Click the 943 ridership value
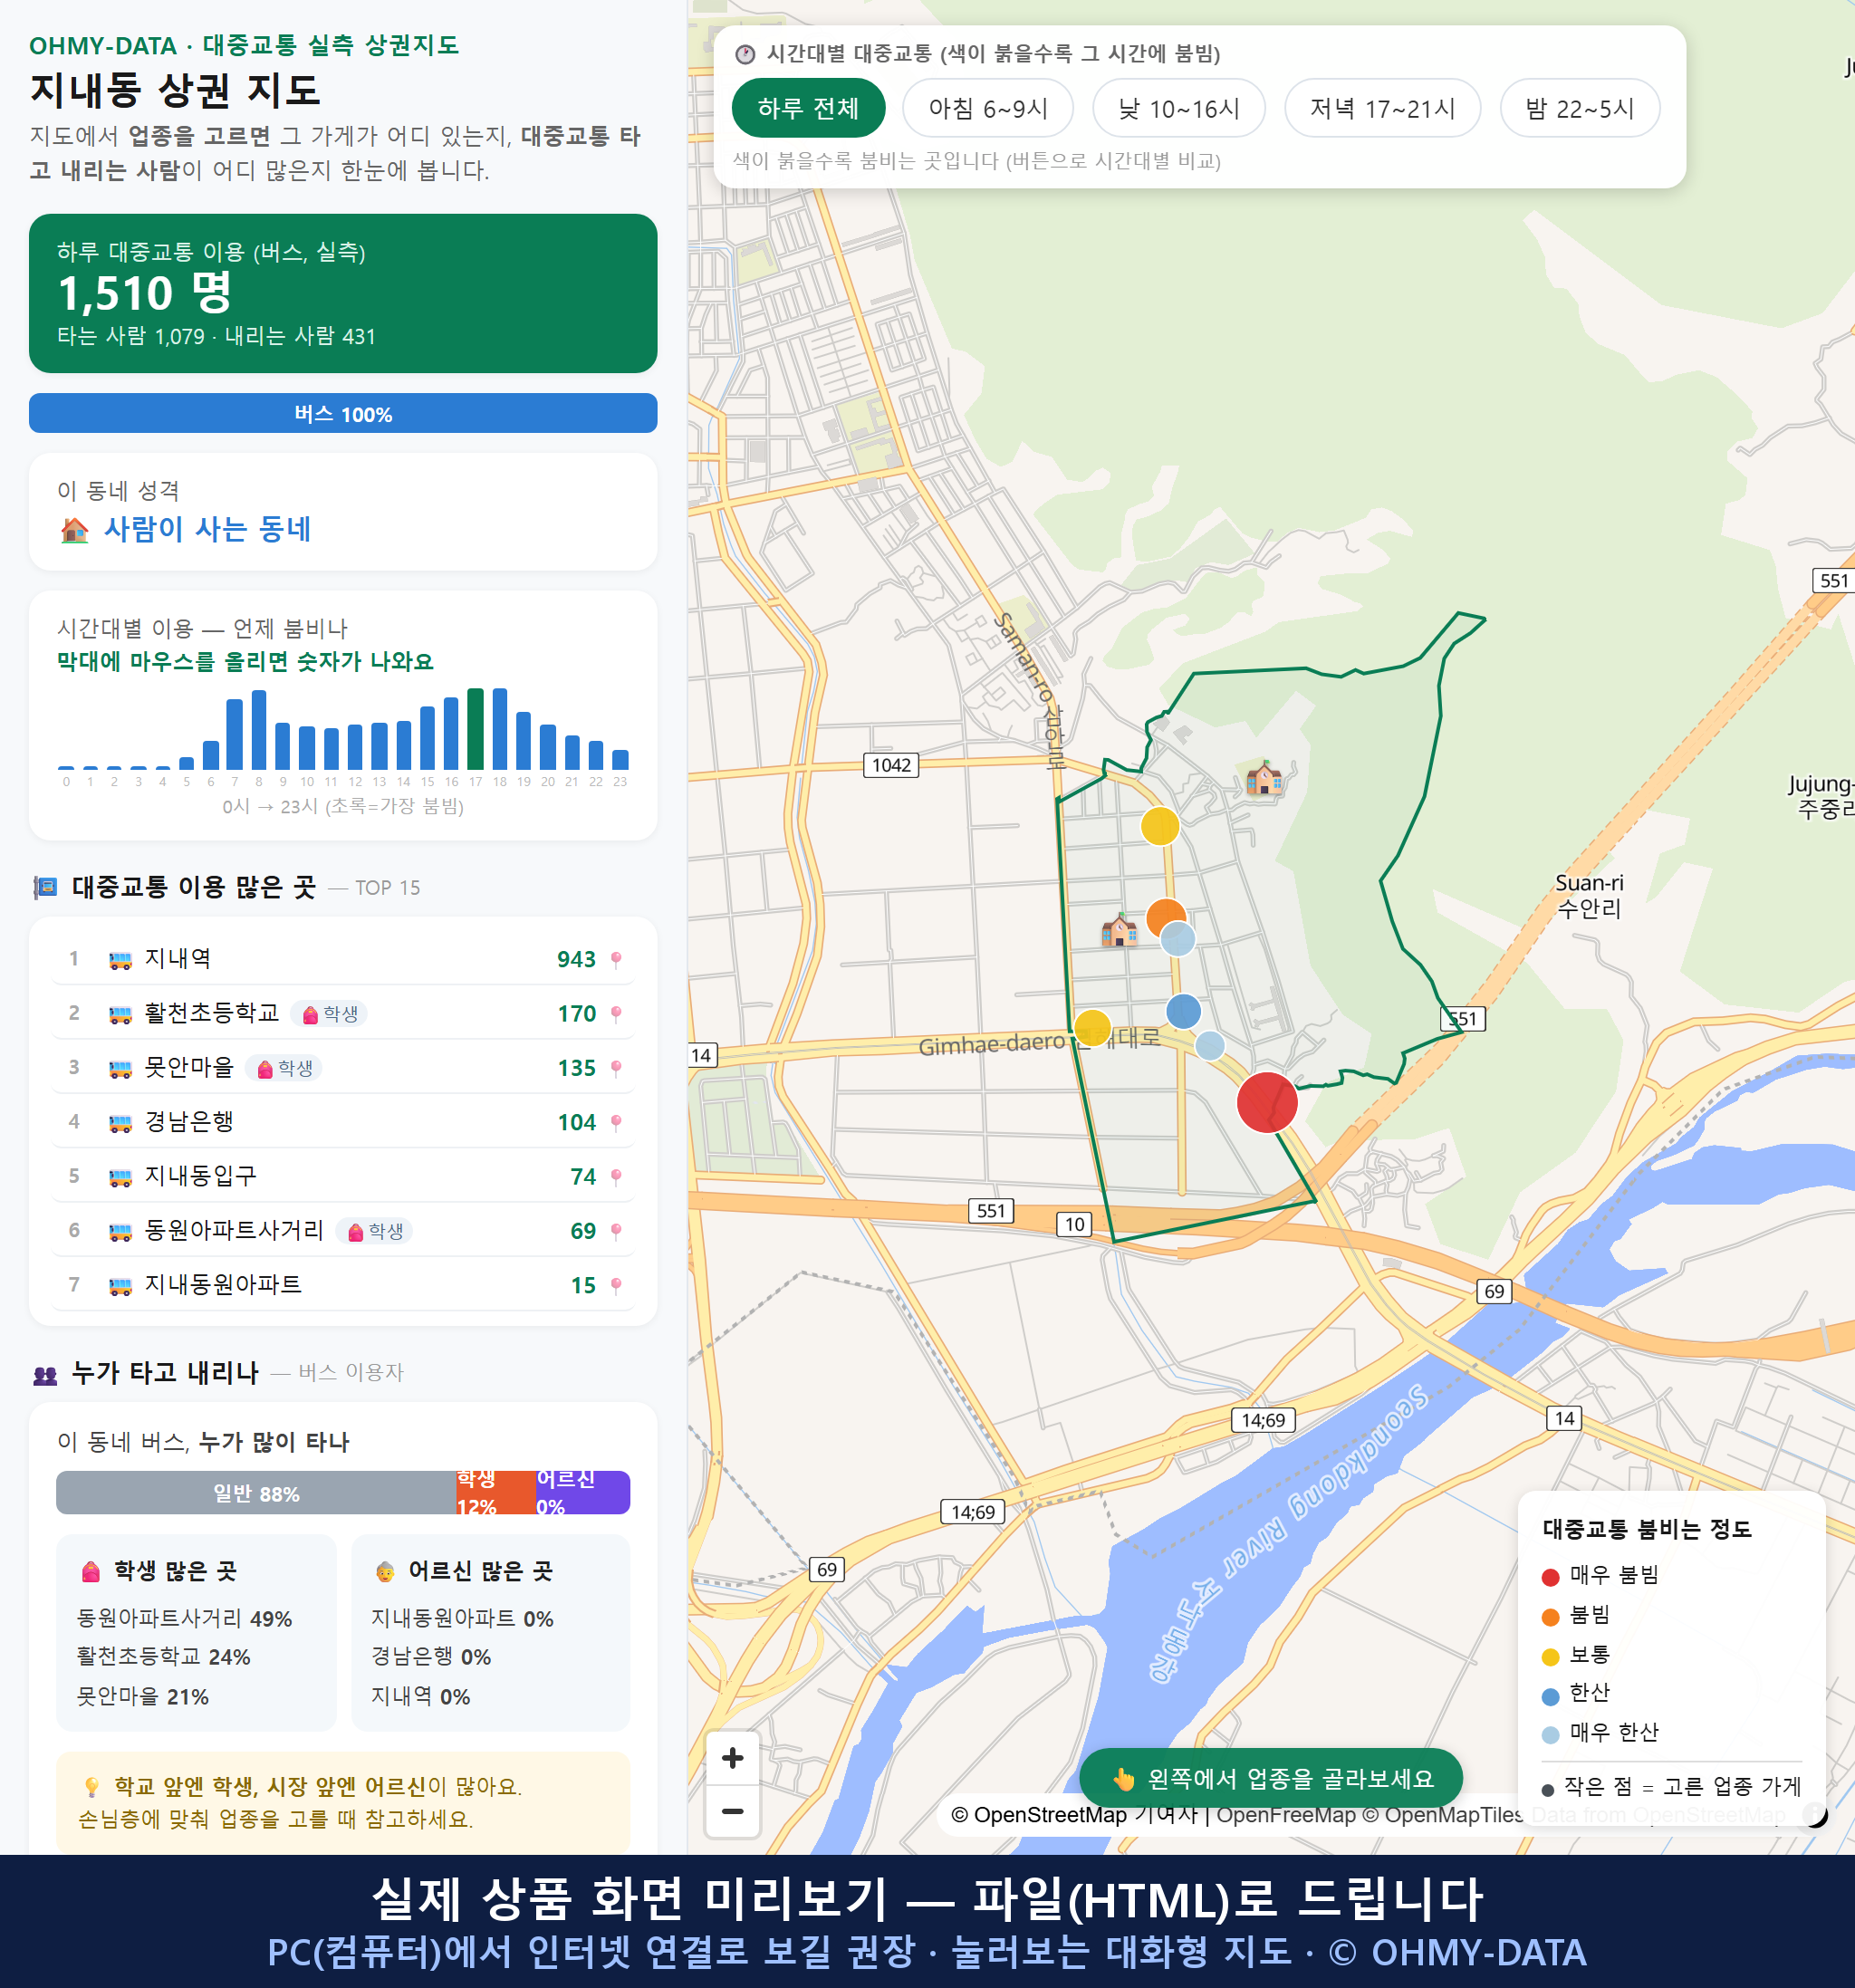Viewport: 1855px width, 1988px height. 576,959
